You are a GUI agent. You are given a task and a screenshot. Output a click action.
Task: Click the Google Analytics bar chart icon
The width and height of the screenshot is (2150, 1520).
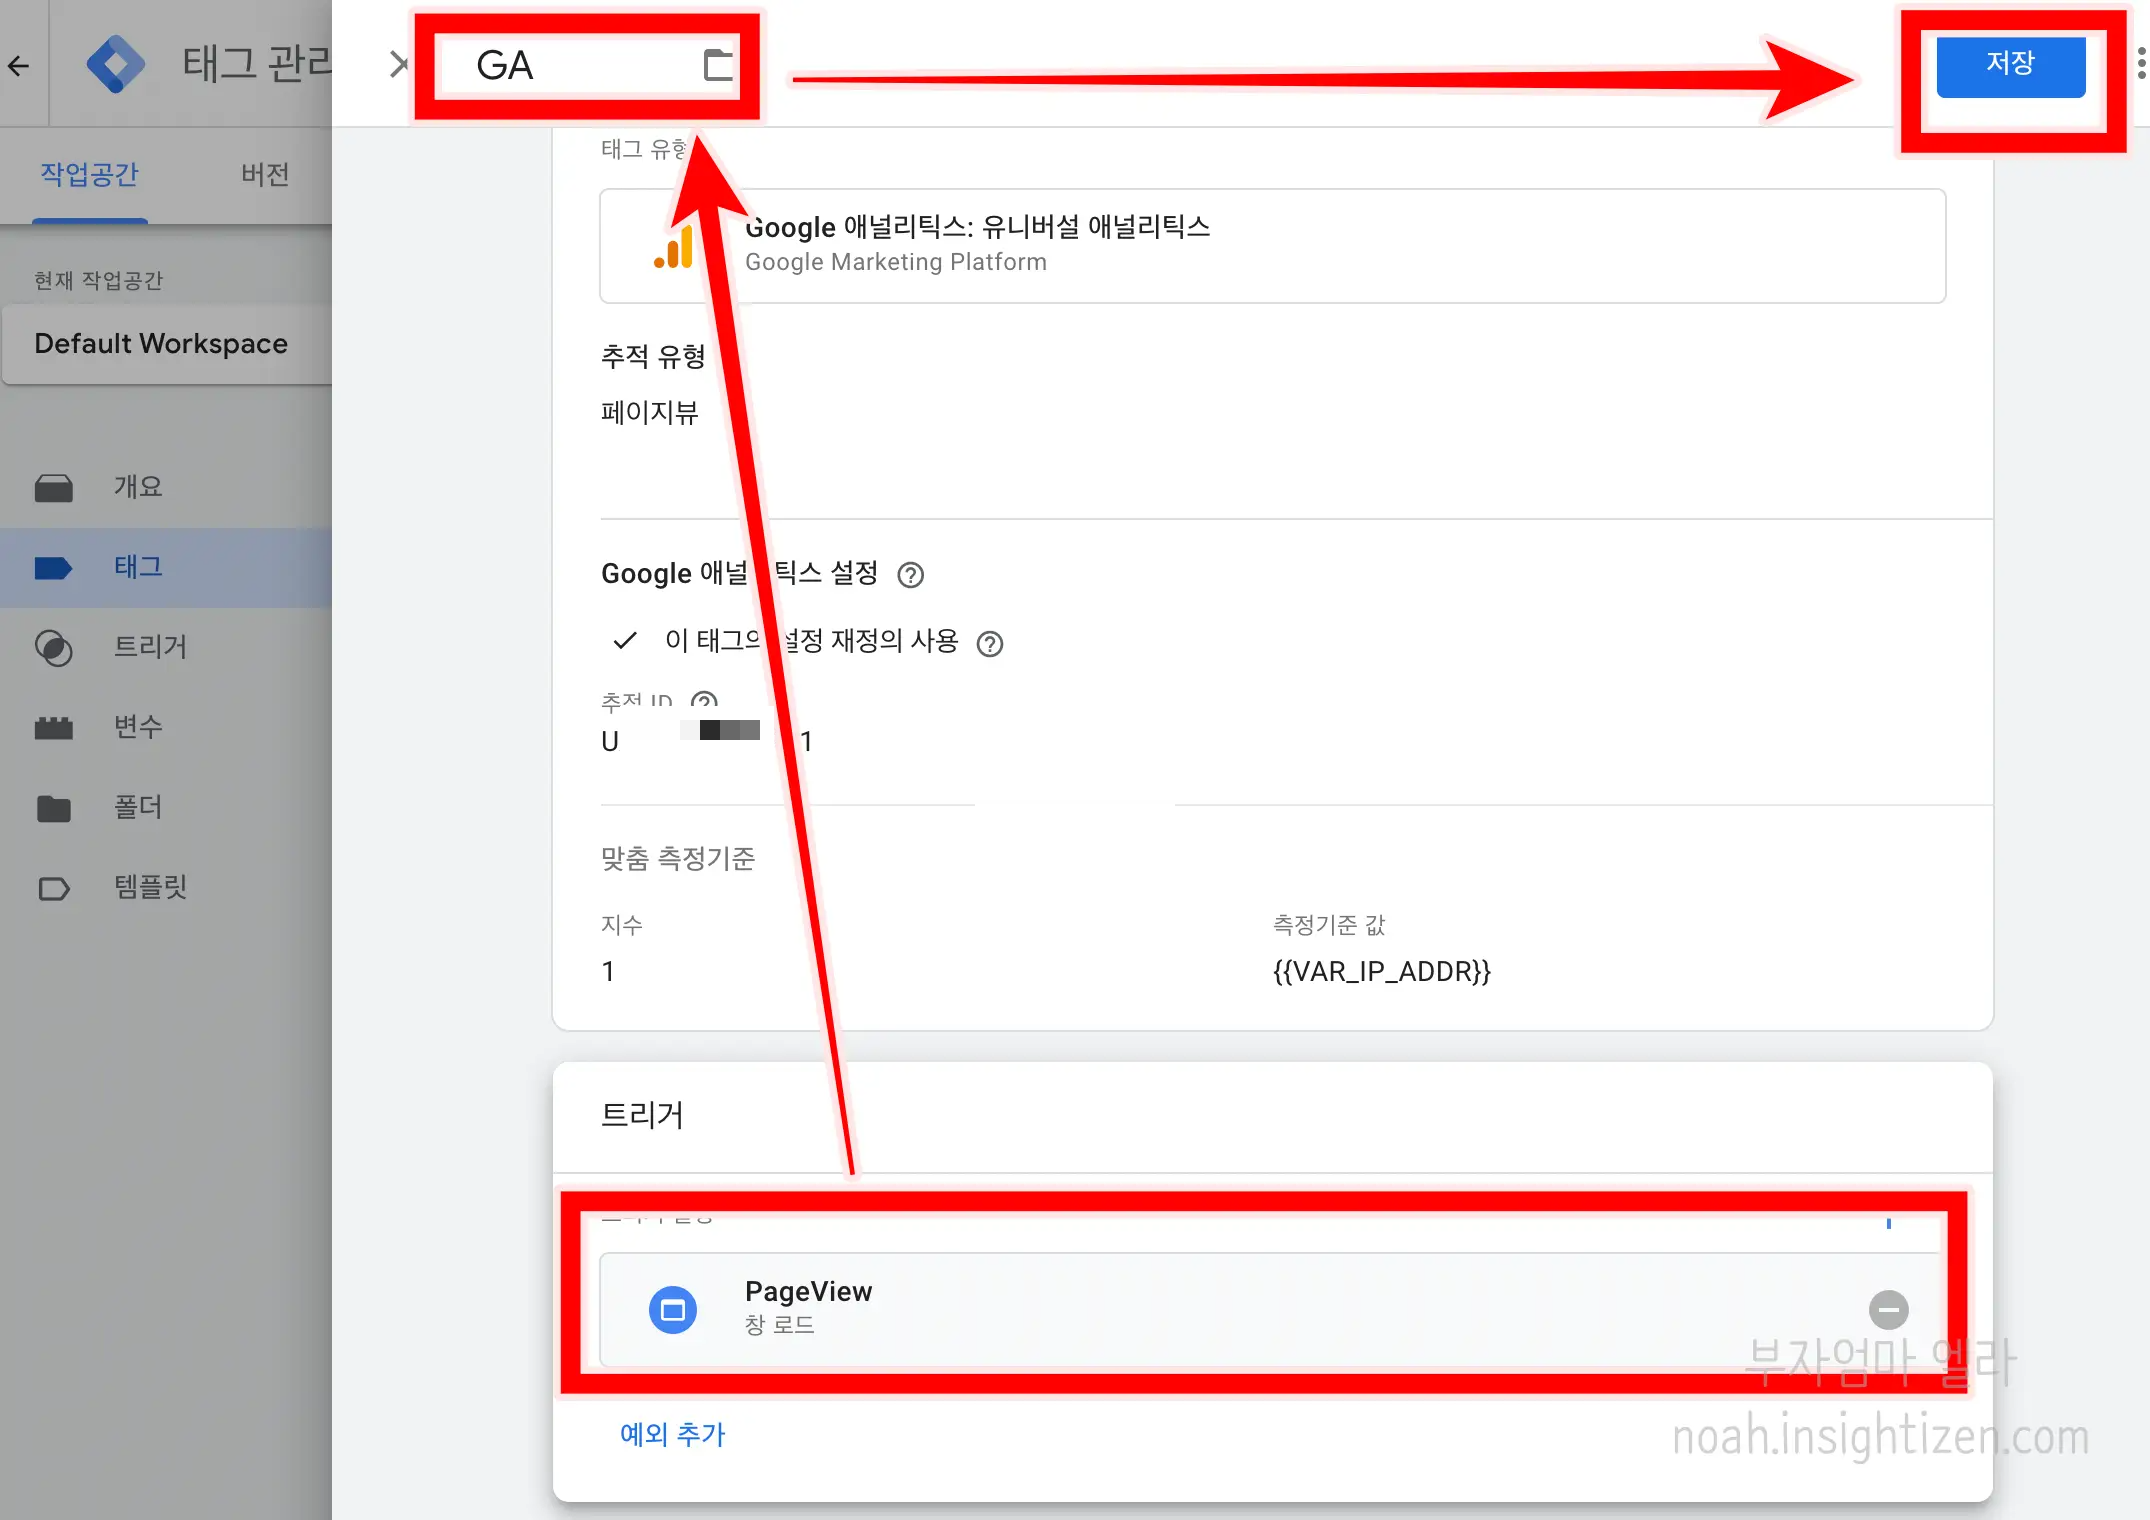(674, 248)
